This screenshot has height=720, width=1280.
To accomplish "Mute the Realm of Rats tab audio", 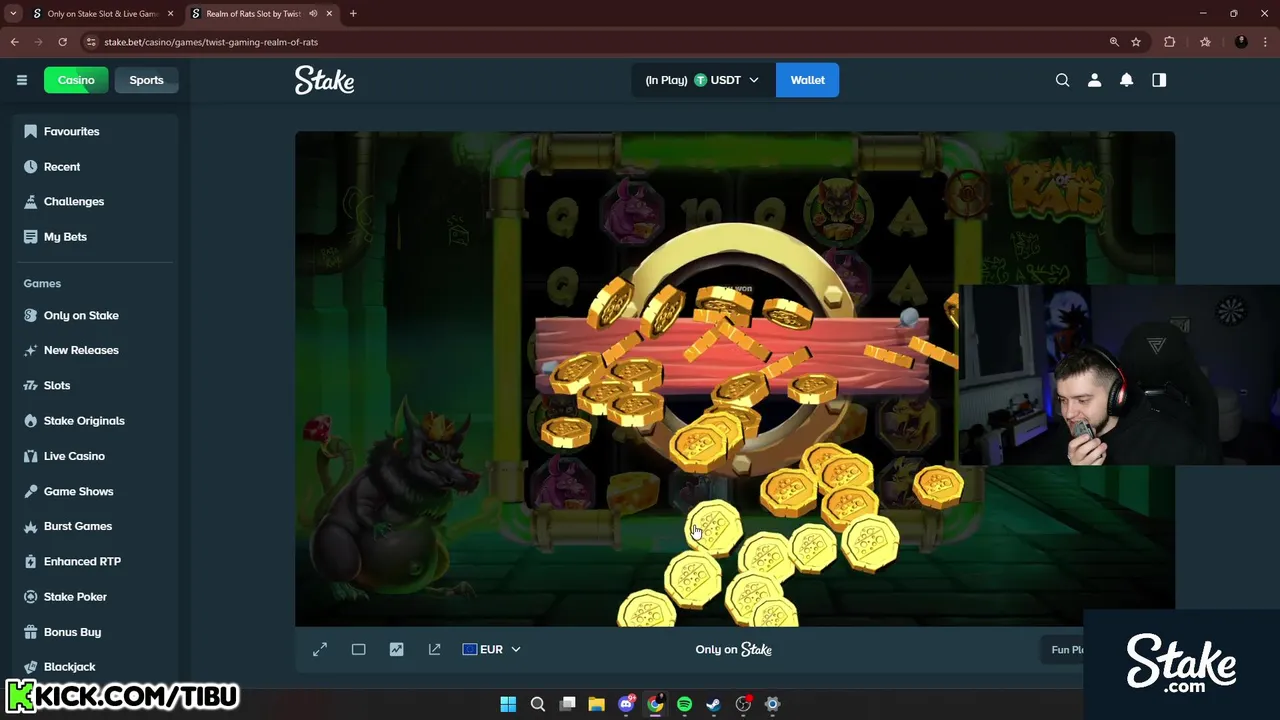I will (313, 14).
